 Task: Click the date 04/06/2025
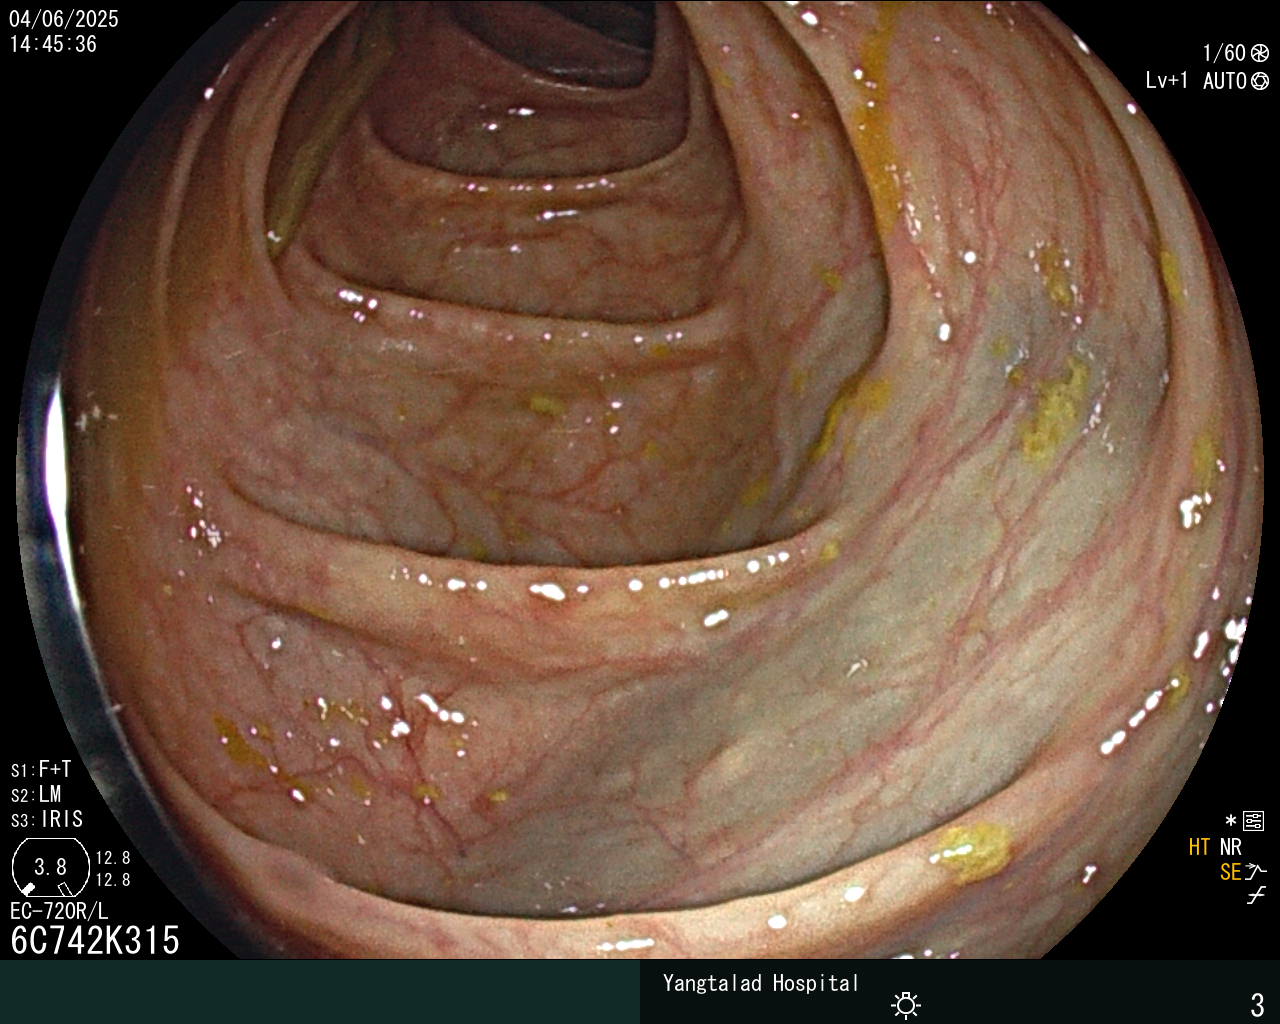(64, 19)
